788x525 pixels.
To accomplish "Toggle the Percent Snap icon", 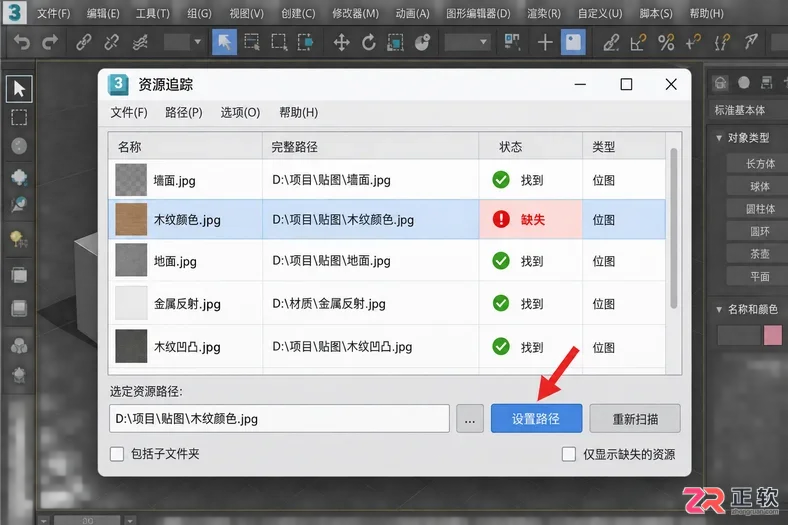I will pos(666,42).
